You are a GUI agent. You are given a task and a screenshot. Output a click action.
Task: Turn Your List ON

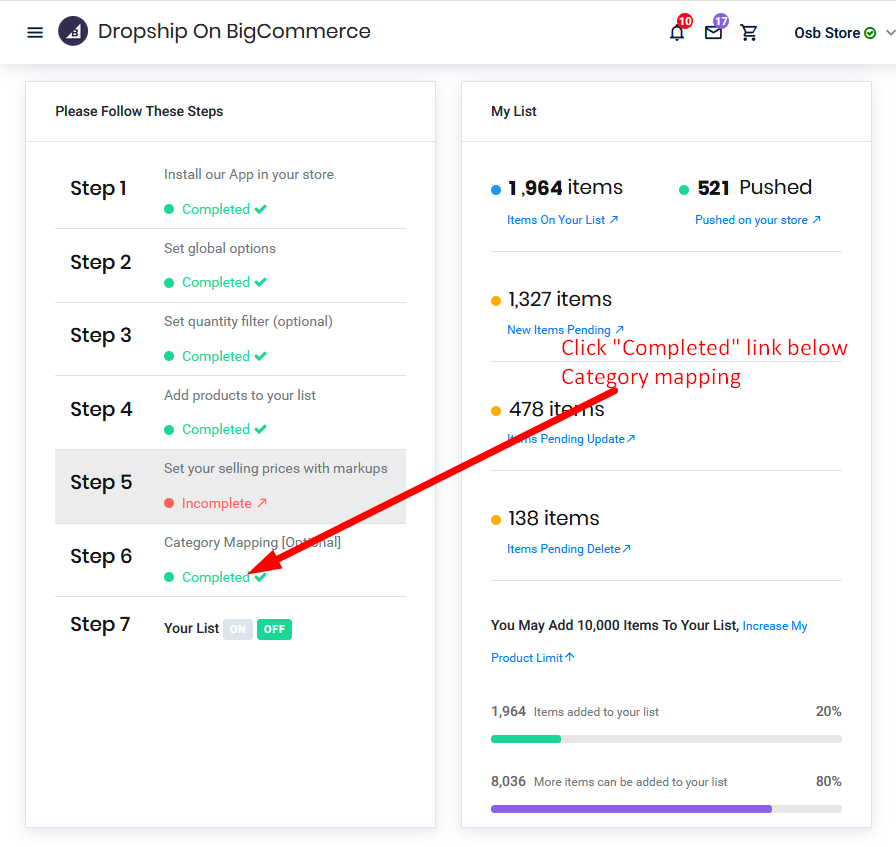[238, 629]
